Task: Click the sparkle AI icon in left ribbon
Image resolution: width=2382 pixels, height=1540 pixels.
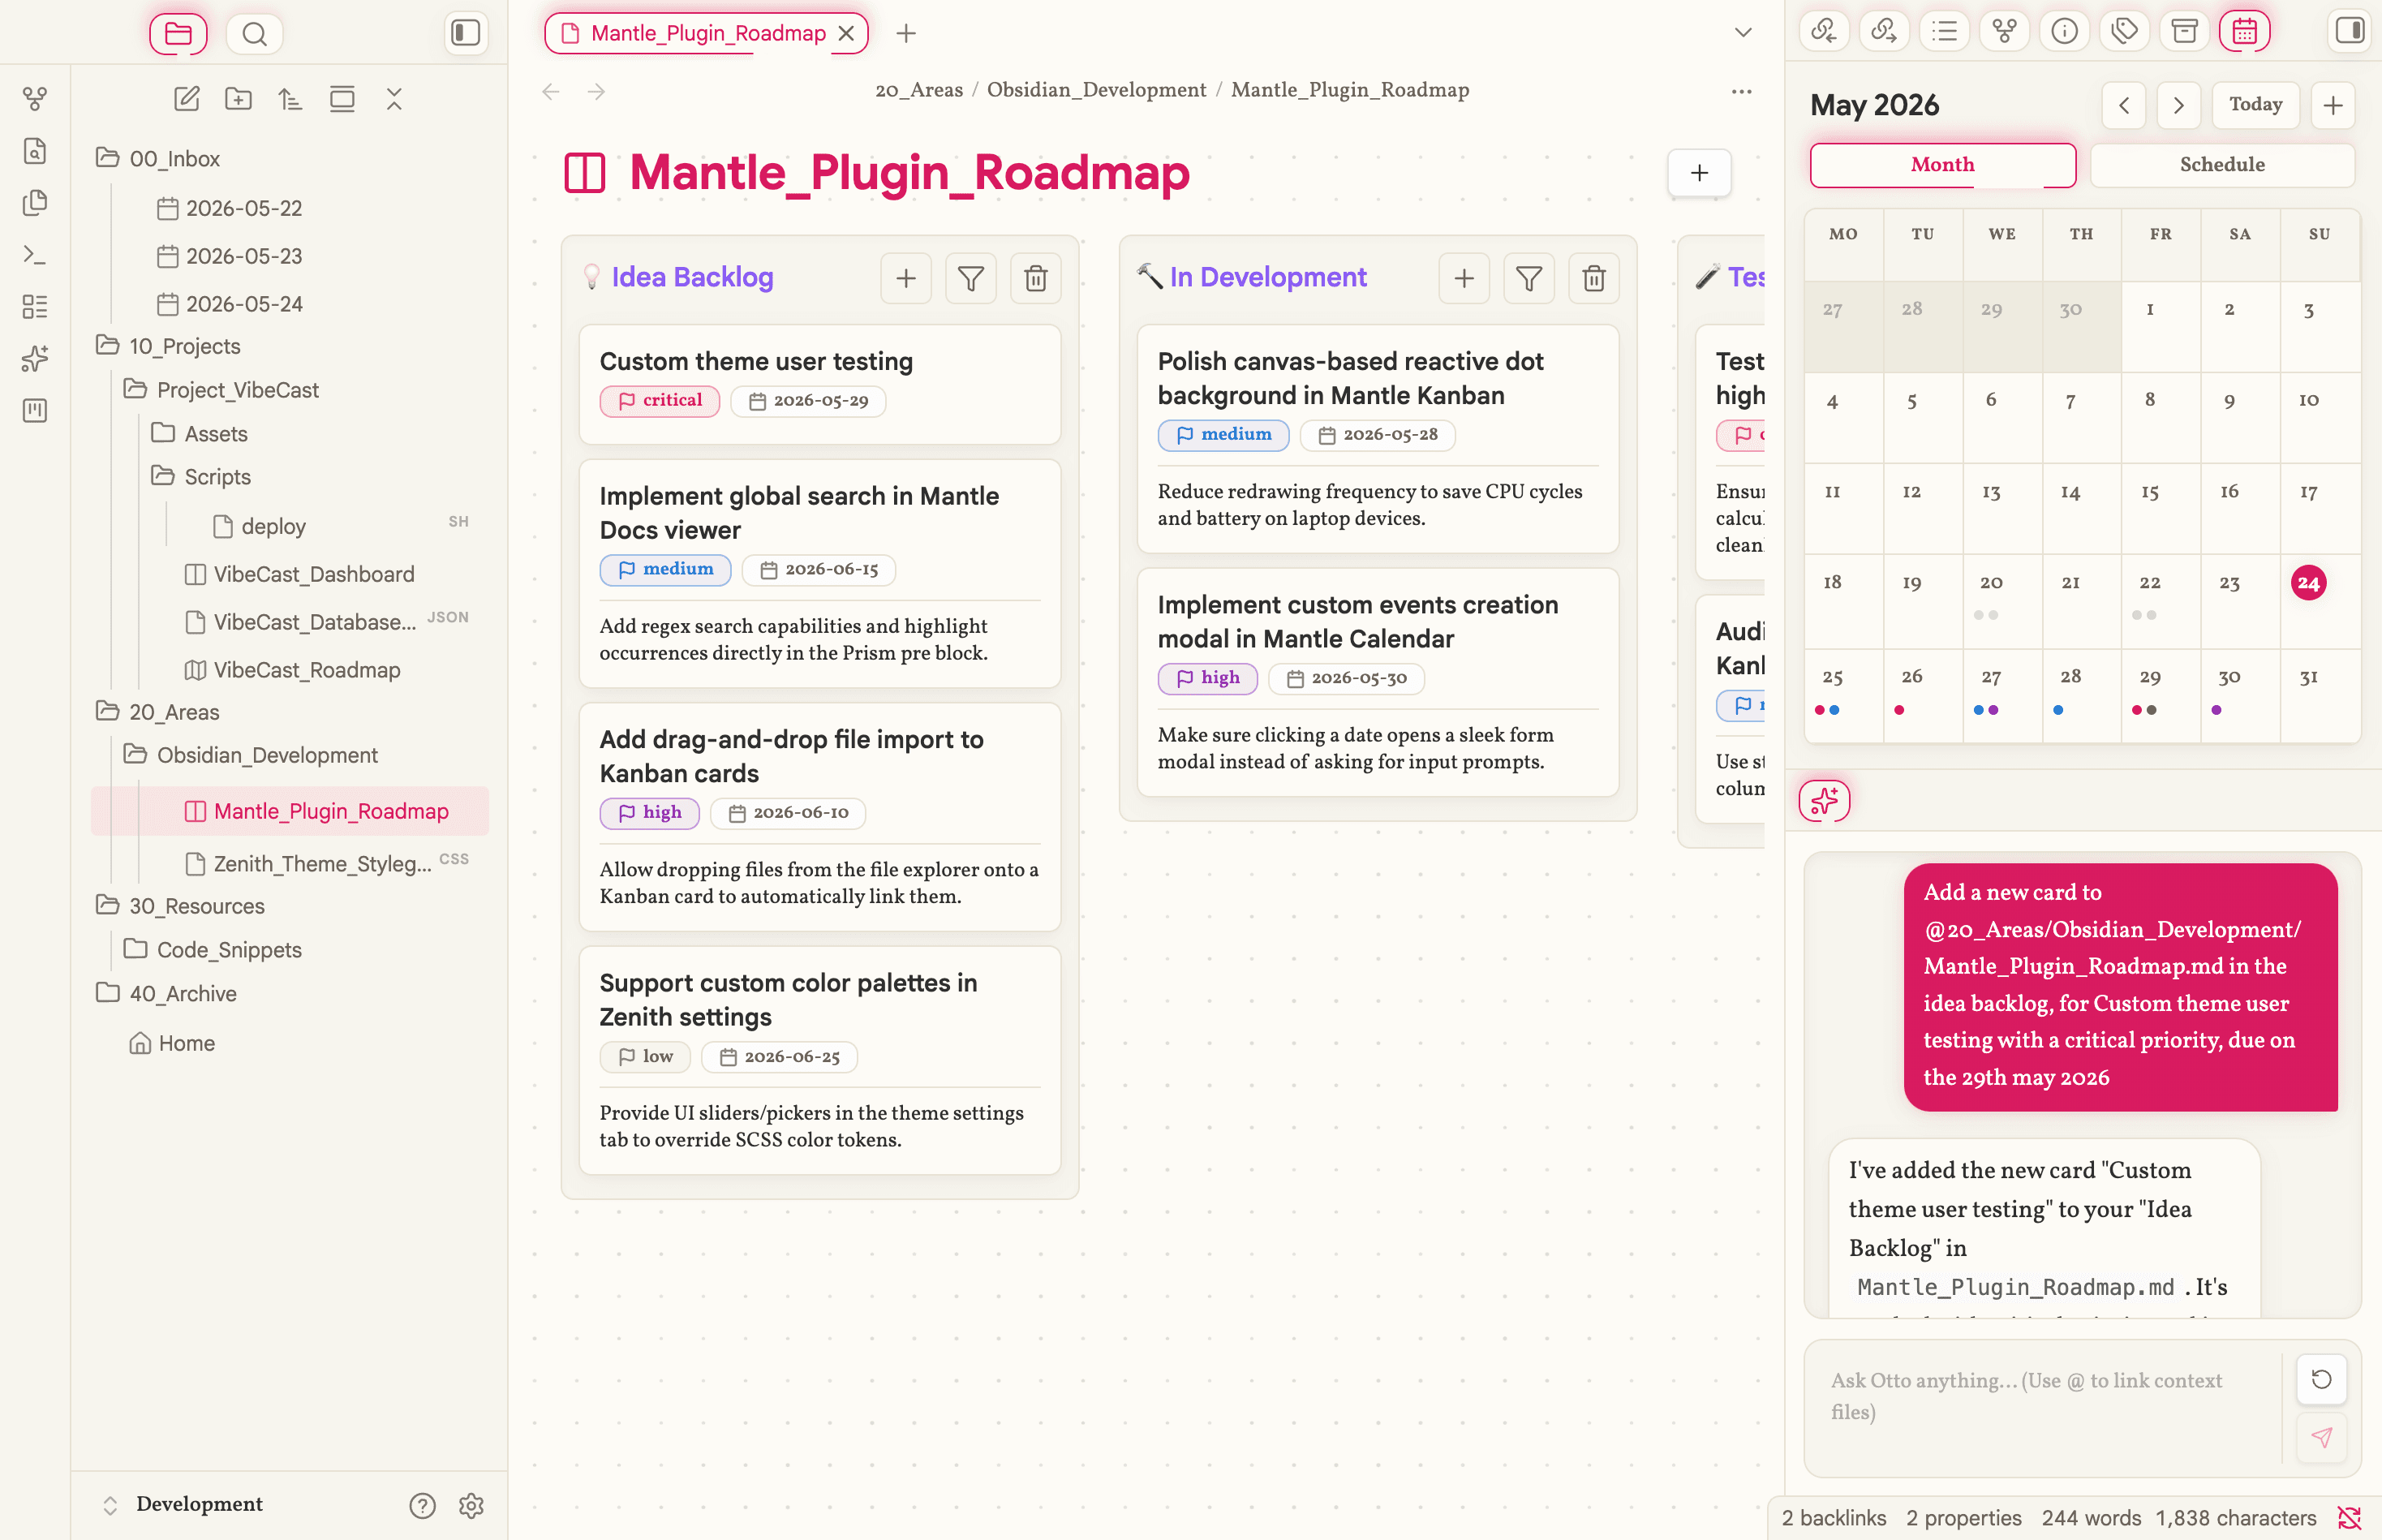Action: click(x=35, y=358)
